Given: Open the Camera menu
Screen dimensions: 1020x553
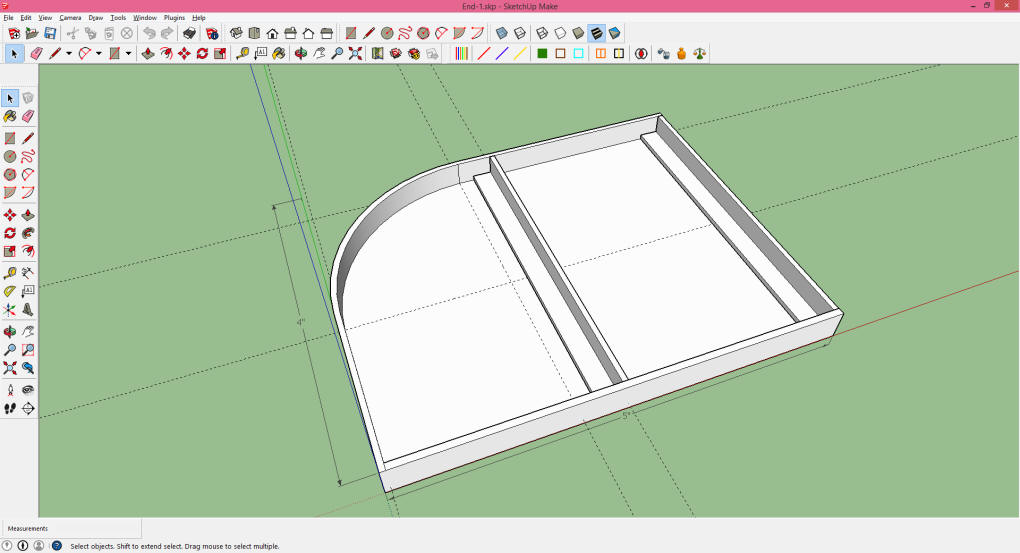Looking at the screenshot, I should [x=70, y=18].
